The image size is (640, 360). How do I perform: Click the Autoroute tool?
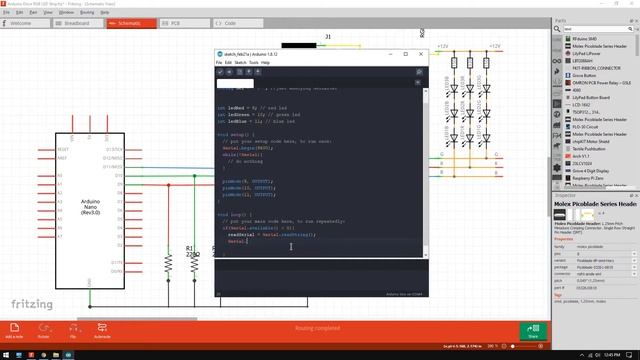click(x=102, y=331)
